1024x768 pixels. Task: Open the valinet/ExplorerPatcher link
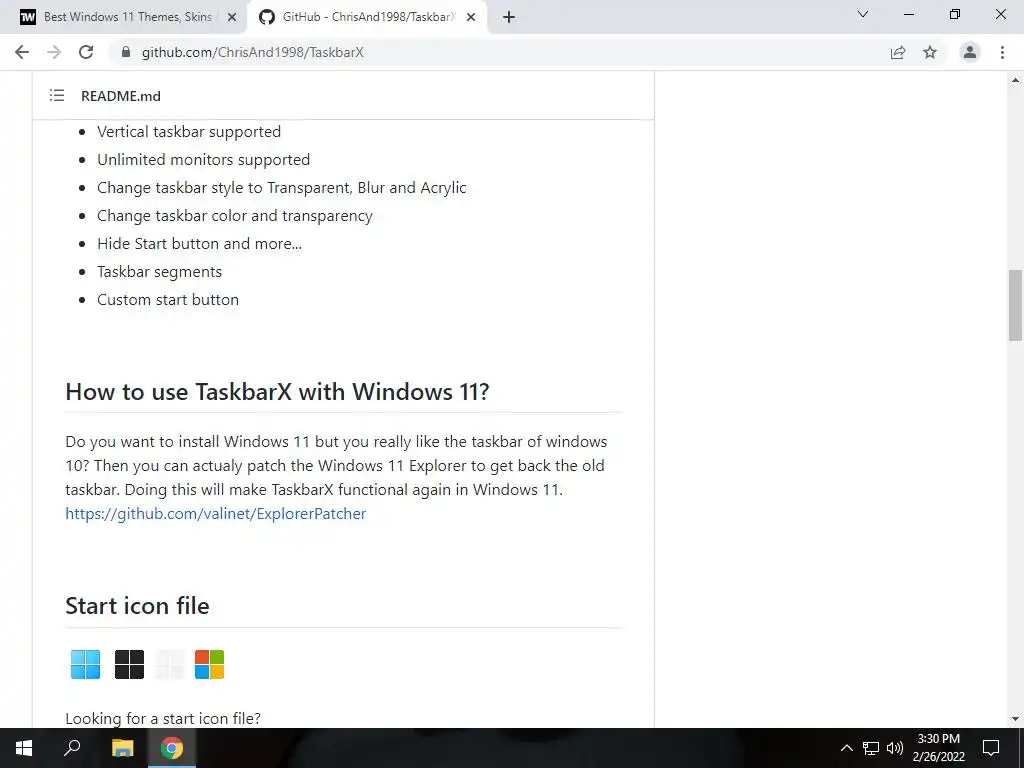[x=216, y=513]
